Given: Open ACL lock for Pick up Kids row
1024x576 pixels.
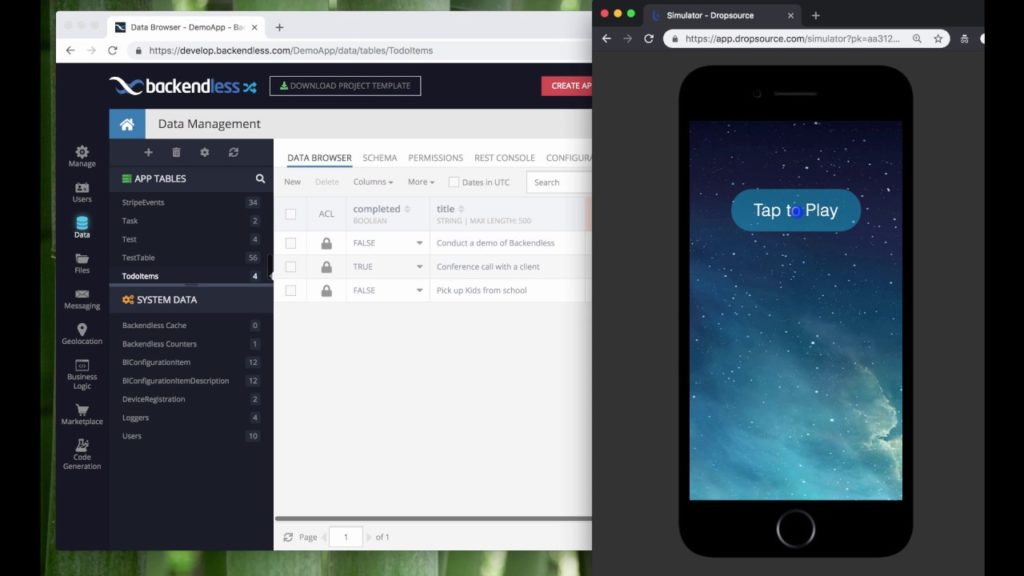Looking at the screenshot, I should pos(326,291).
